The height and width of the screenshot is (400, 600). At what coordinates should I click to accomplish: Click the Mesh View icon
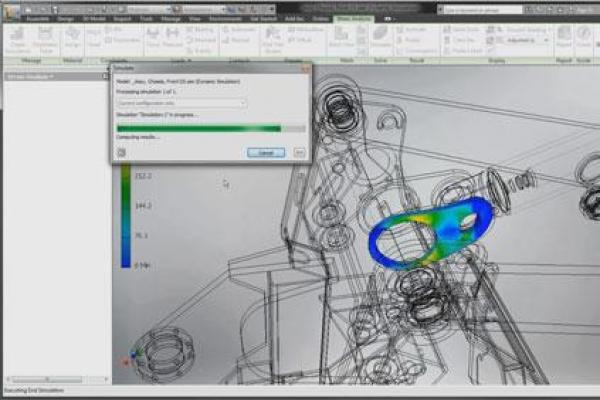pyautogui.click(x=340, y=41)
